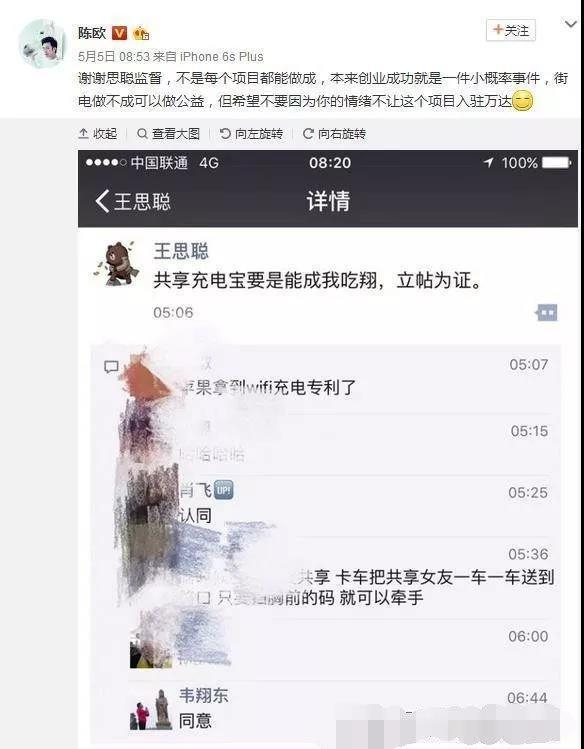Click the orange V verified badge

click(x=119, y=33)
